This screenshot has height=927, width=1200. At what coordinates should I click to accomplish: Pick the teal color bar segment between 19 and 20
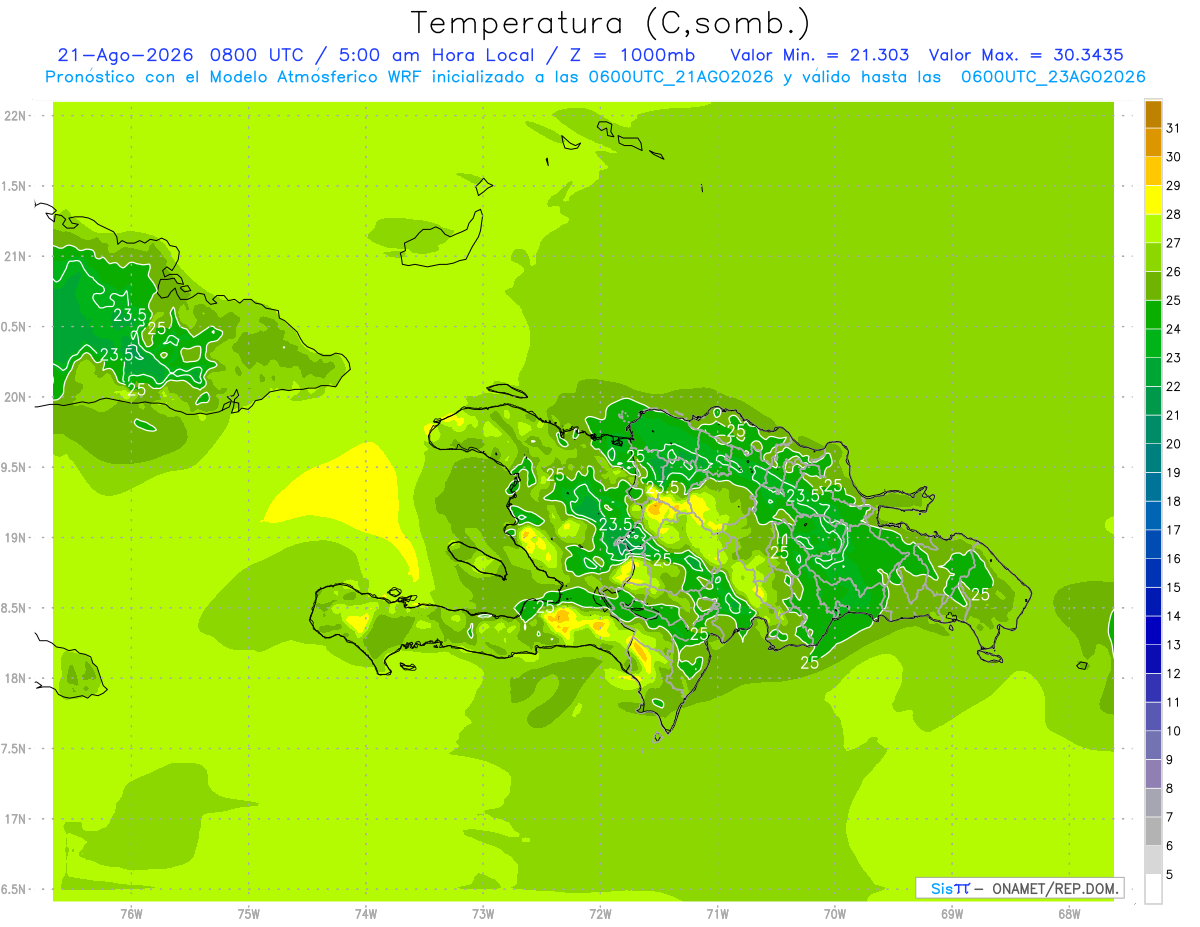pos(1153,458)
